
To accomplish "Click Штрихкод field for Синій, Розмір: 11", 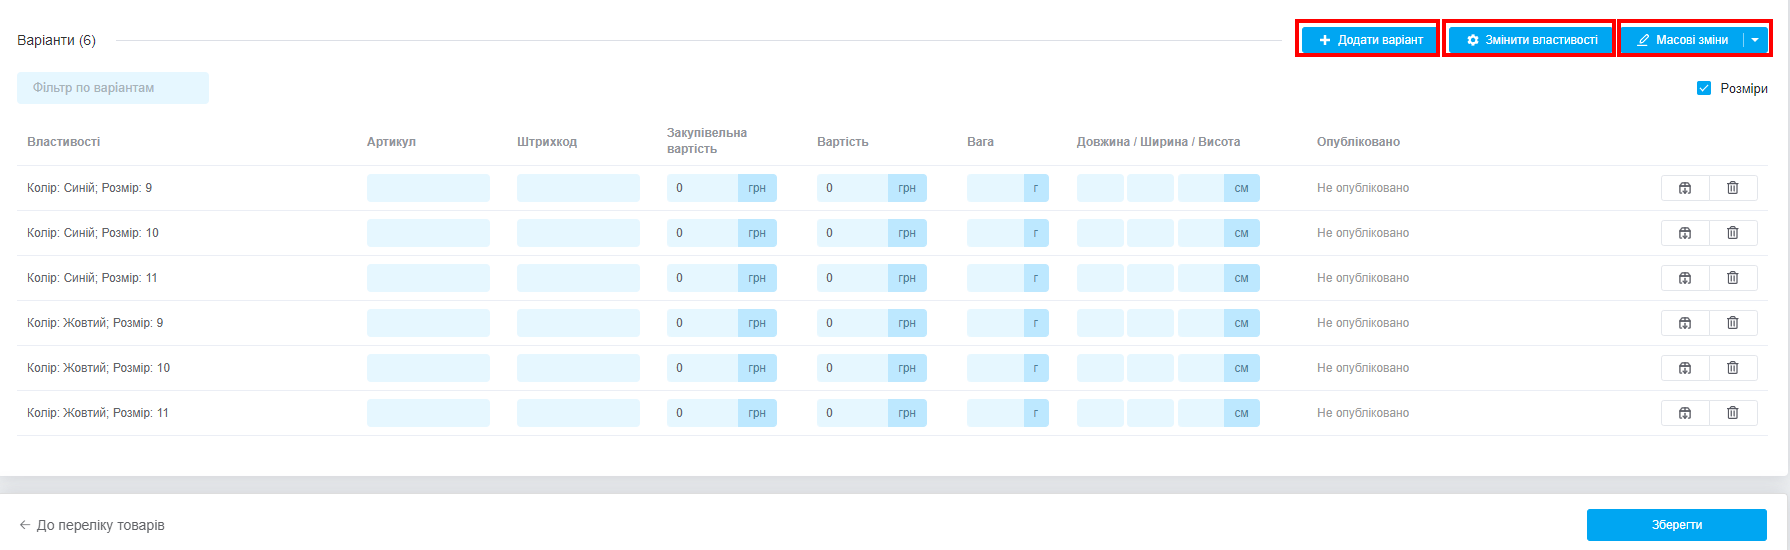I will click(578, 278).
